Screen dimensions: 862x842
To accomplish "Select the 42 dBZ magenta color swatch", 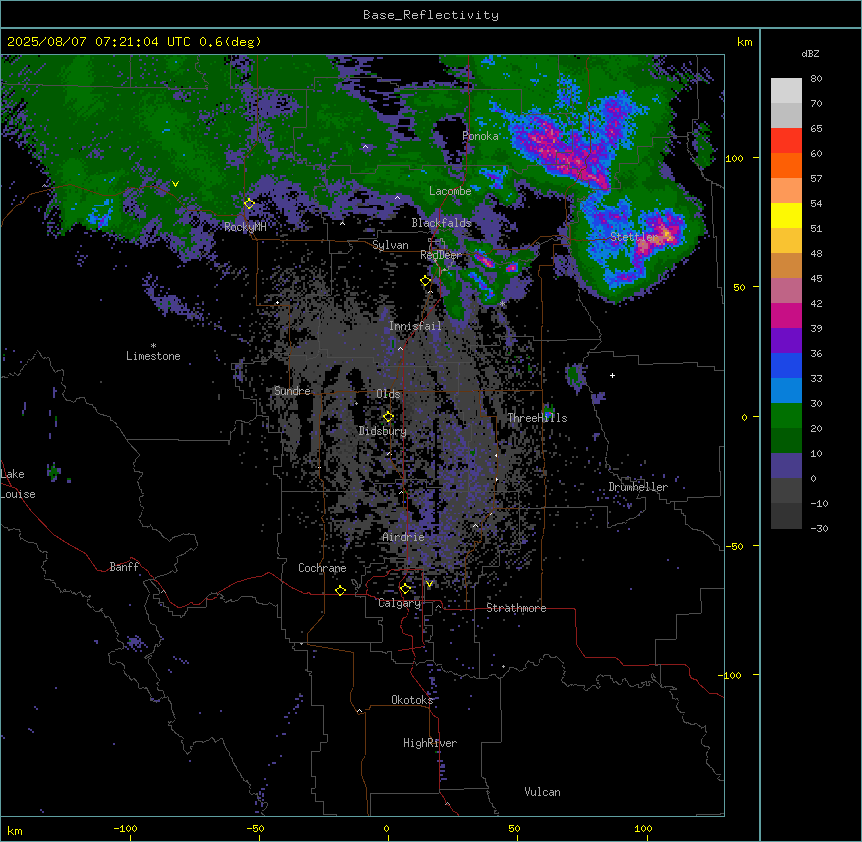I will coord(786,315).
